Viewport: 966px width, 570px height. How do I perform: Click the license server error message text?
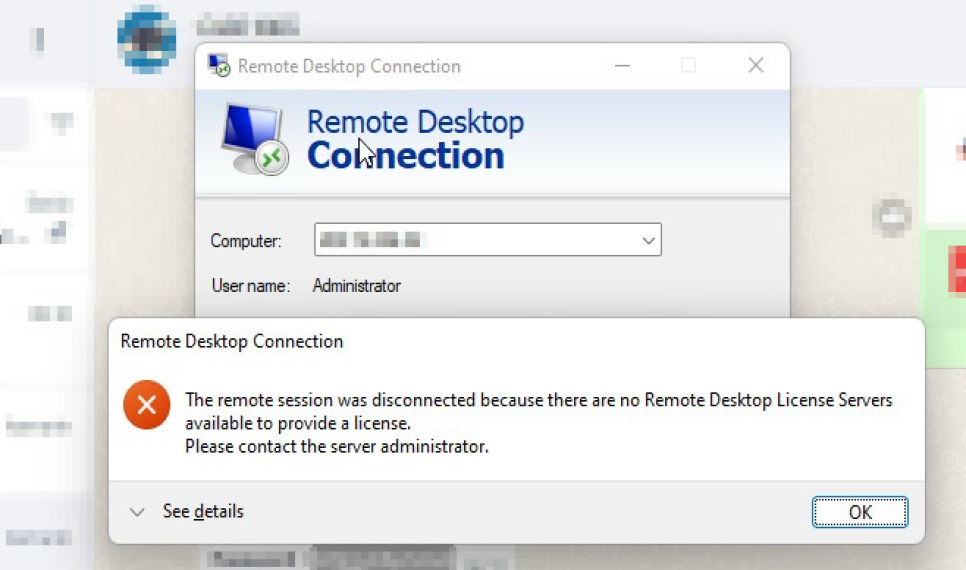[538, 401]
